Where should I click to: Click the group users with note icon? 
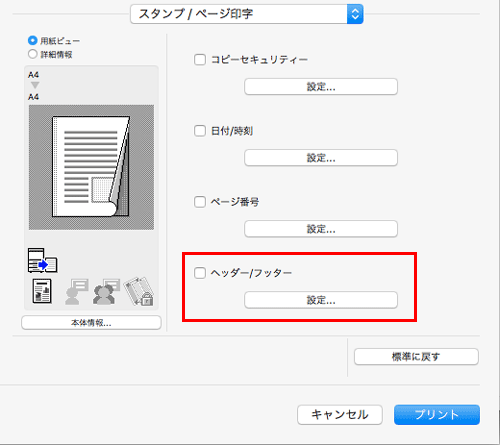106,292
